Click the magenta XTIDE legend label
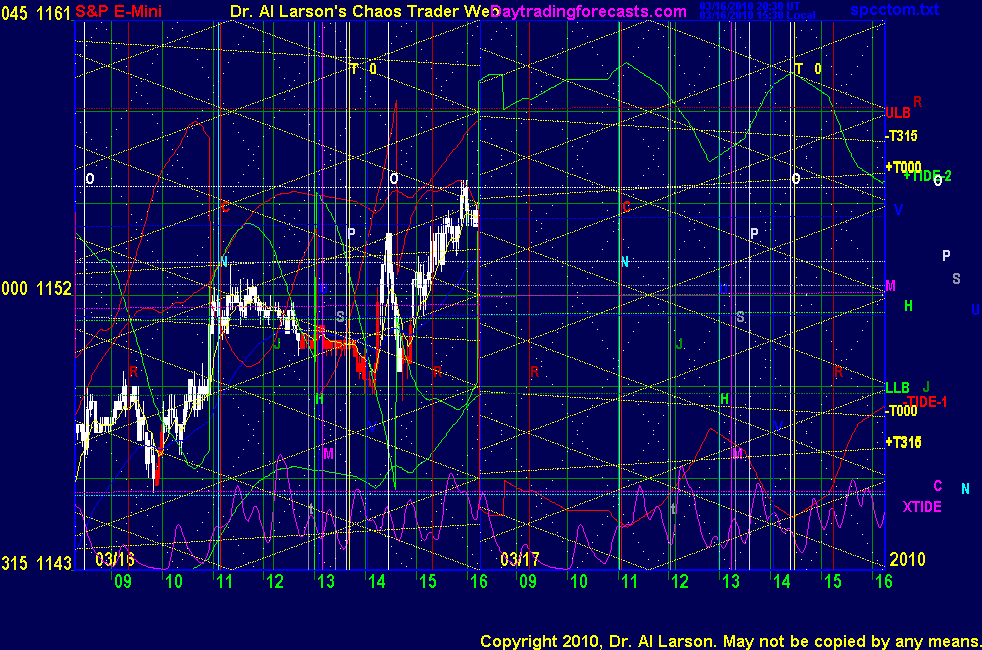Screen dimensions: 982x650 (x=922, y=507)
